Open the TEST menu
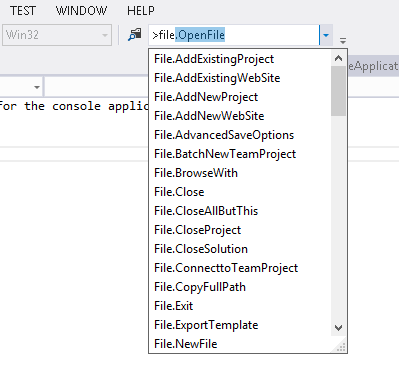 pyautogui.click(x=23, y=11)
